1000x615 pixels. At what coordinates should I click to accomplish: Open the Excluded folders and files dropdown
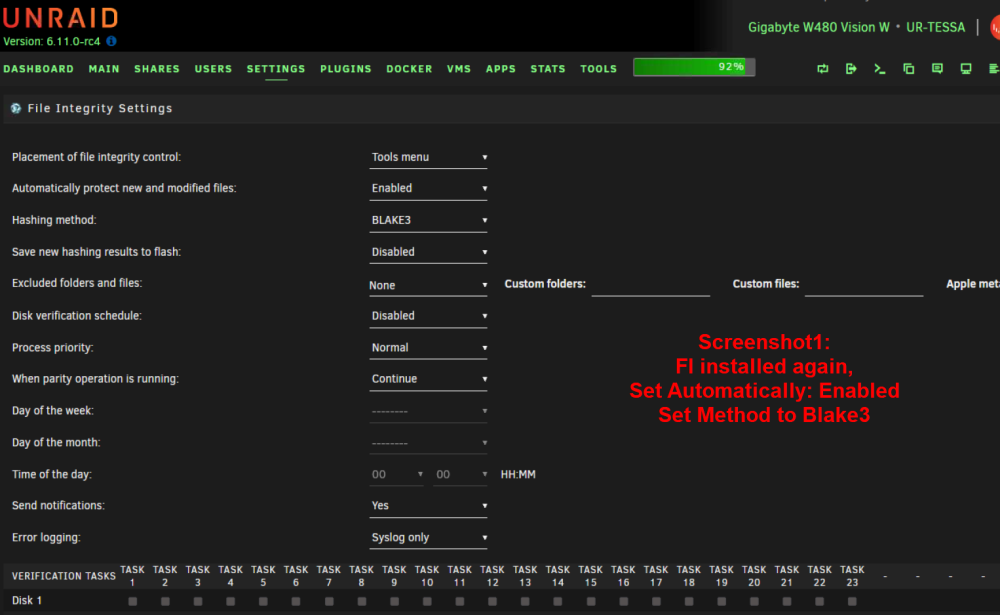pos(428,285)
